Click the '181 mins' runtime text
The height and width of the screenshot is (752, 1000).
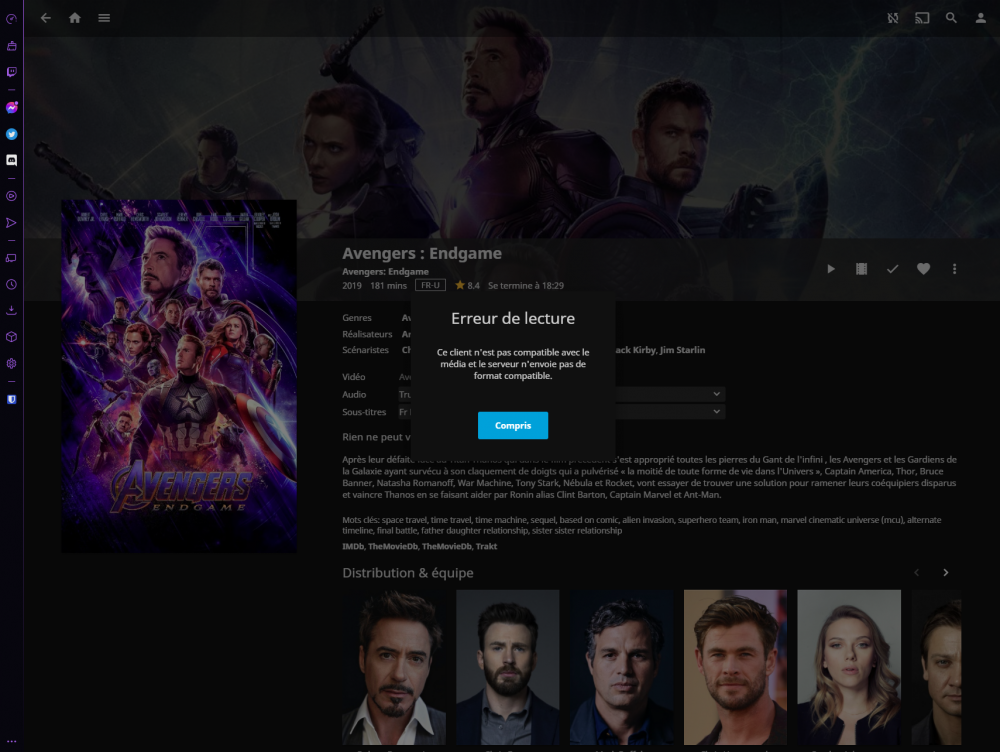(x=388, y=286)
